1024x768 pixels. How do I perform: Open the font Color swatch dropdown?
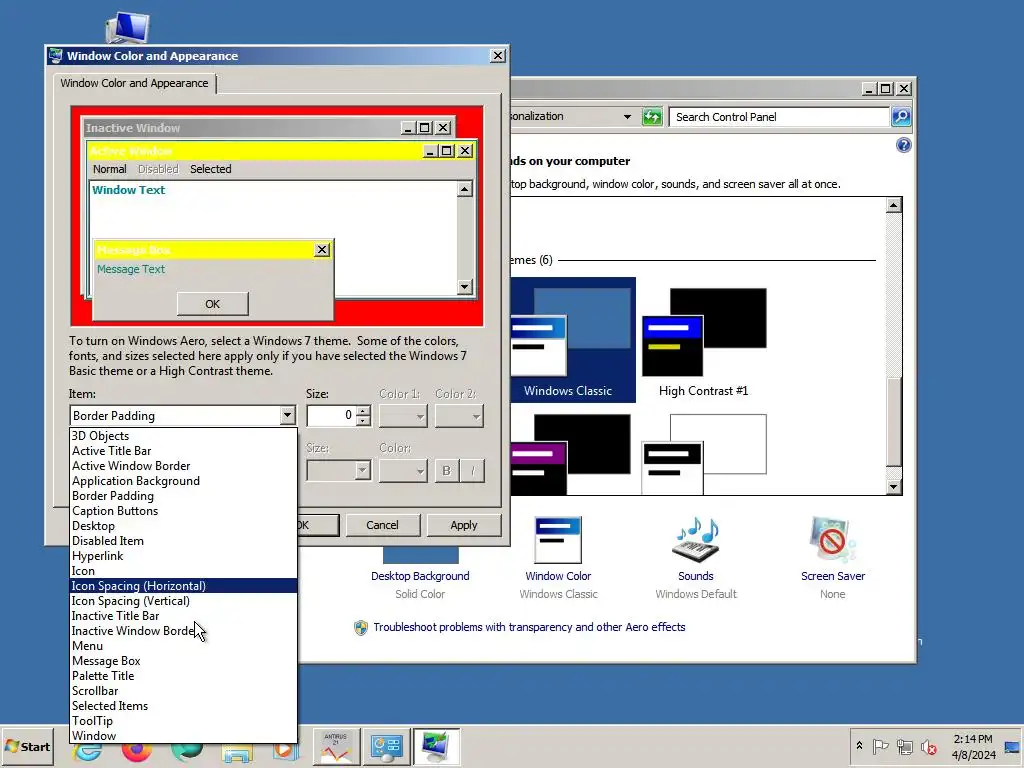403,471
